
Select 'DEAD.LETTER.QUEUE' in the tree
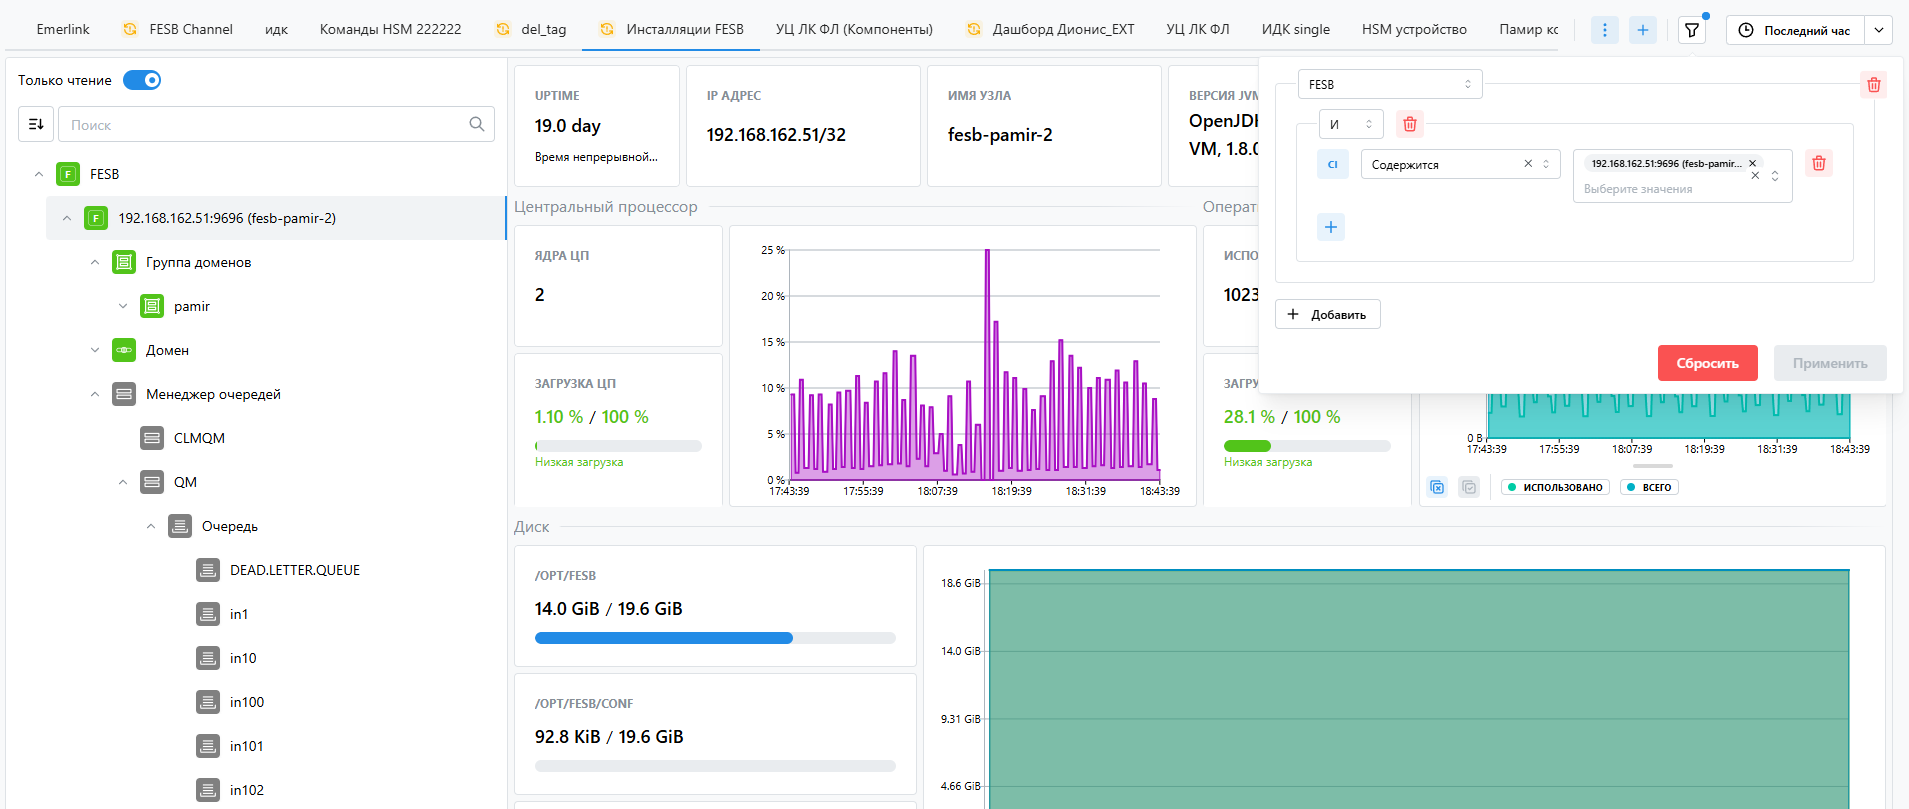click(x=294, y=570)
